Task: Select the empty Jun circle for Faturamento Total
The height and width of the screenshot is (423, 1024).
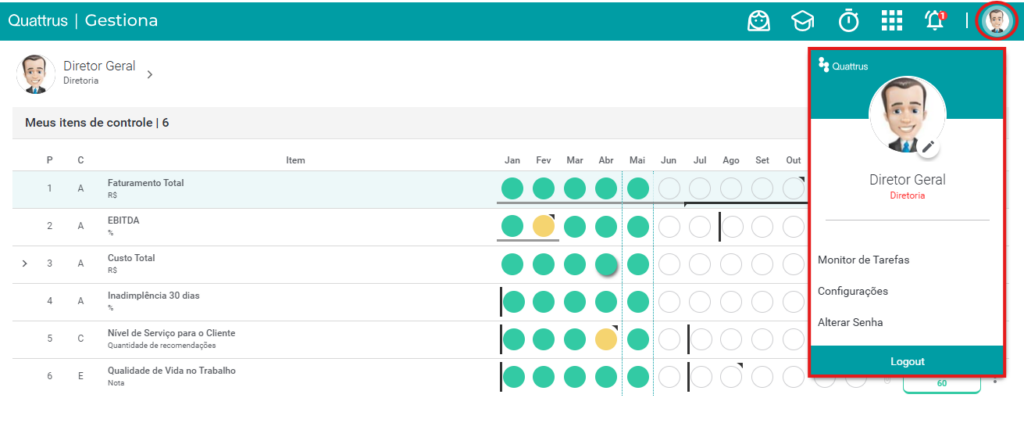Action: pos(669,189)
